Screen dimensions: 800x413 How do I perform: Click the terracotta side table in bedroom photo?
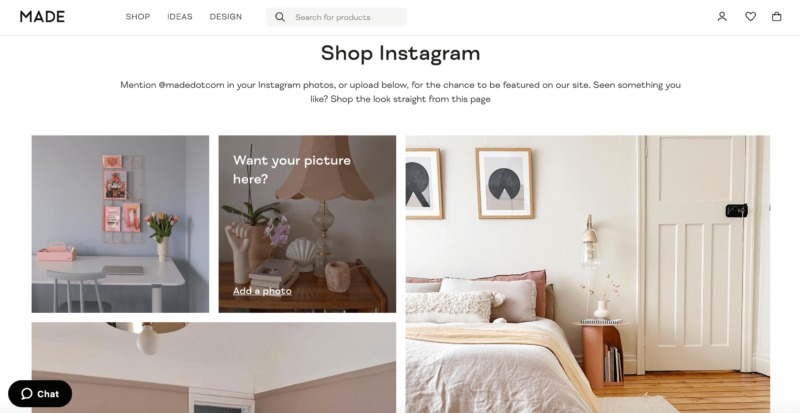601,354
